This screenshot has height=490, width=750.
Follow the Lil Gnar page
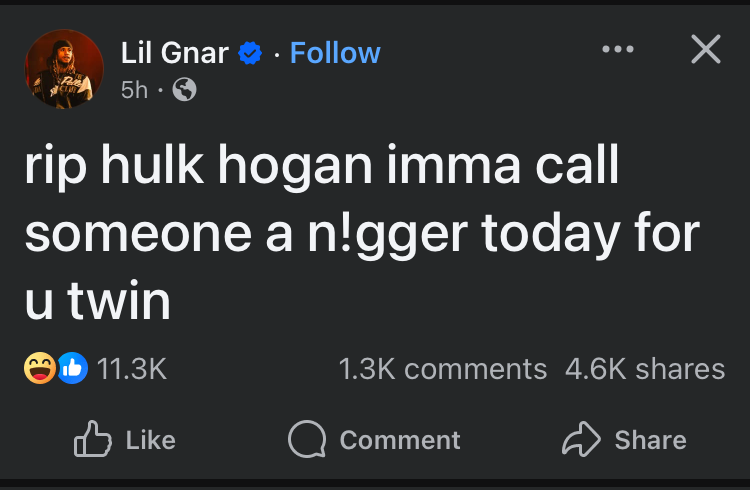335,53
